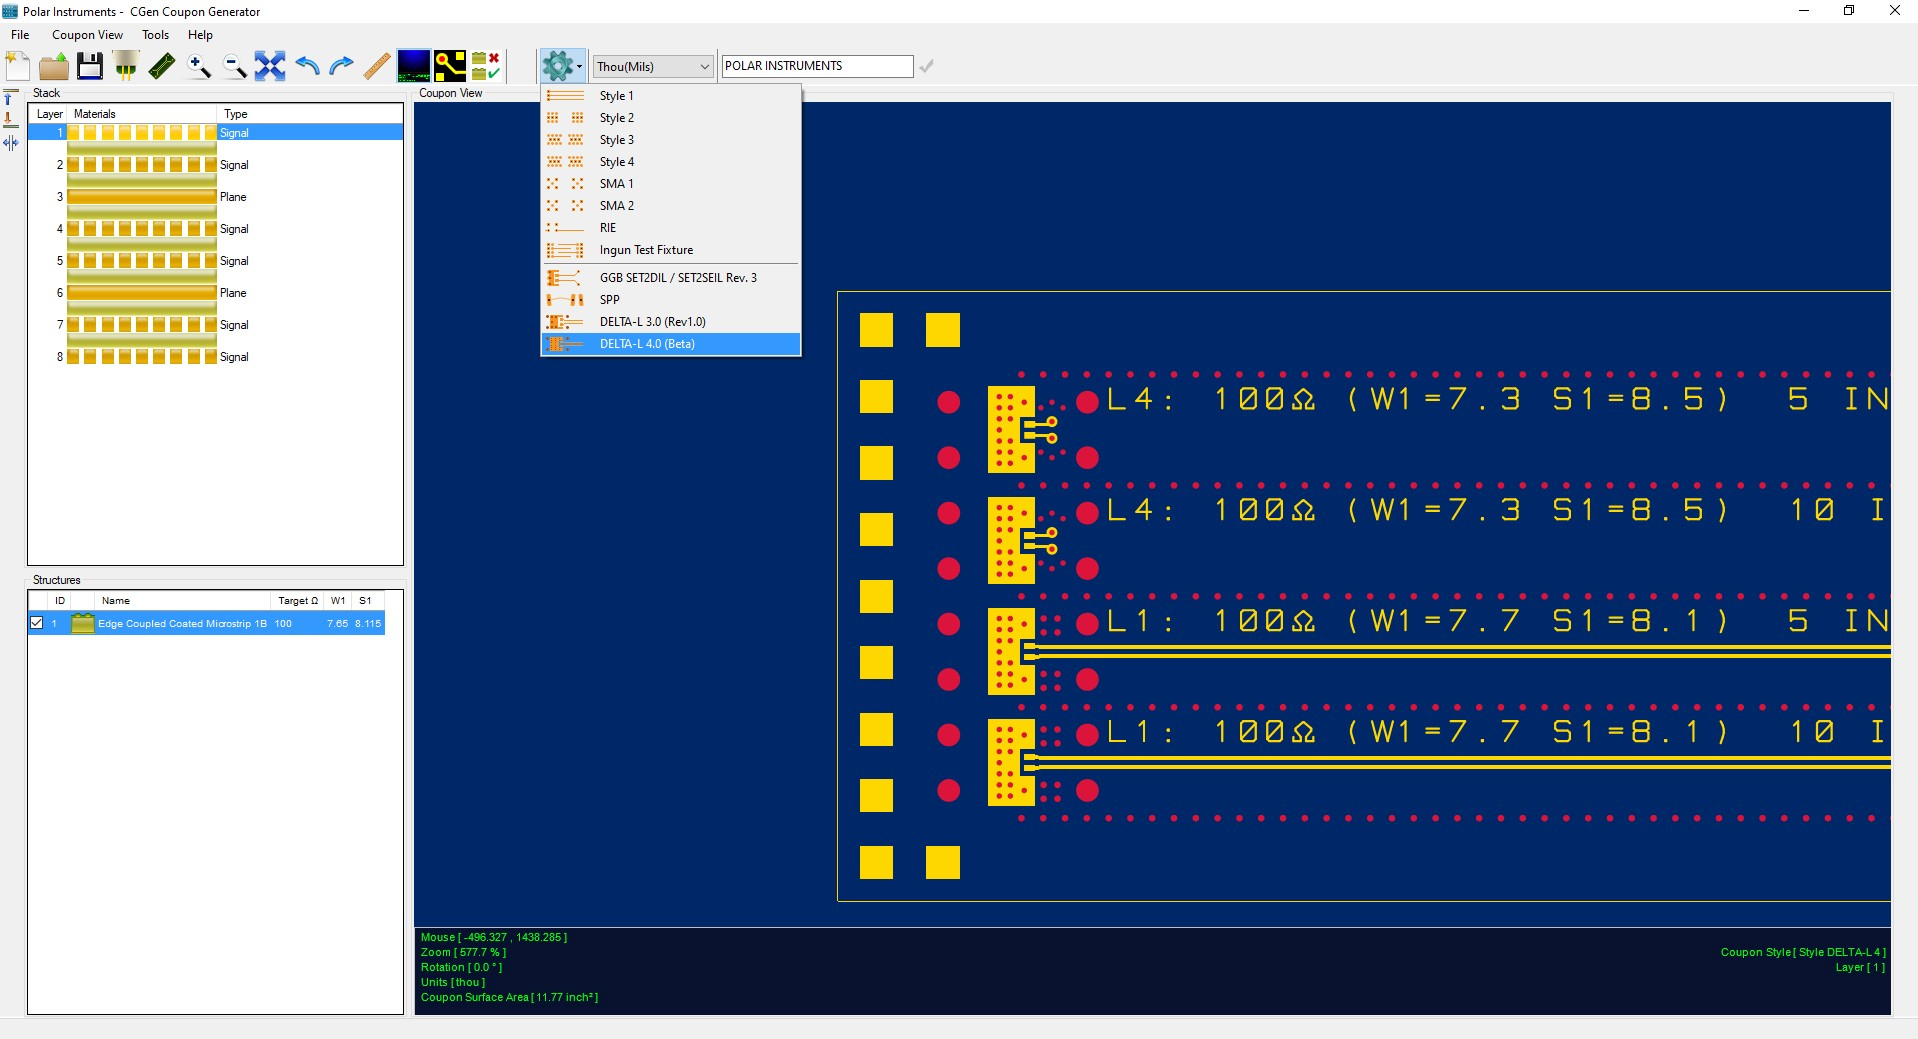This screenshot has height=1039, width=1918.
Task: Click the POLAR INSTRUMENTS text field
Action: pos(817,66)
